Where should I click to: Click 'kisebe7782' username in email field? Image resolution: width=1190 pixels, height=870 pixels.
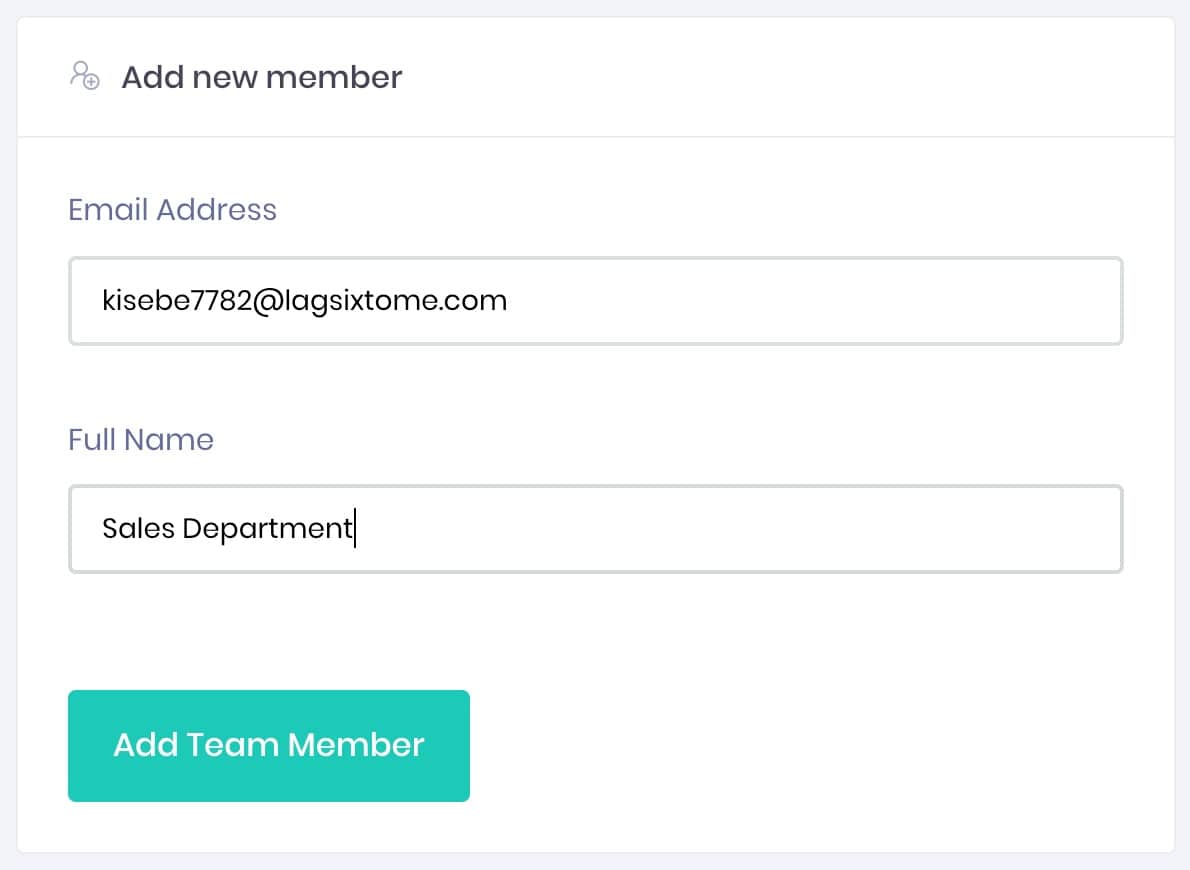click(177, 301)
